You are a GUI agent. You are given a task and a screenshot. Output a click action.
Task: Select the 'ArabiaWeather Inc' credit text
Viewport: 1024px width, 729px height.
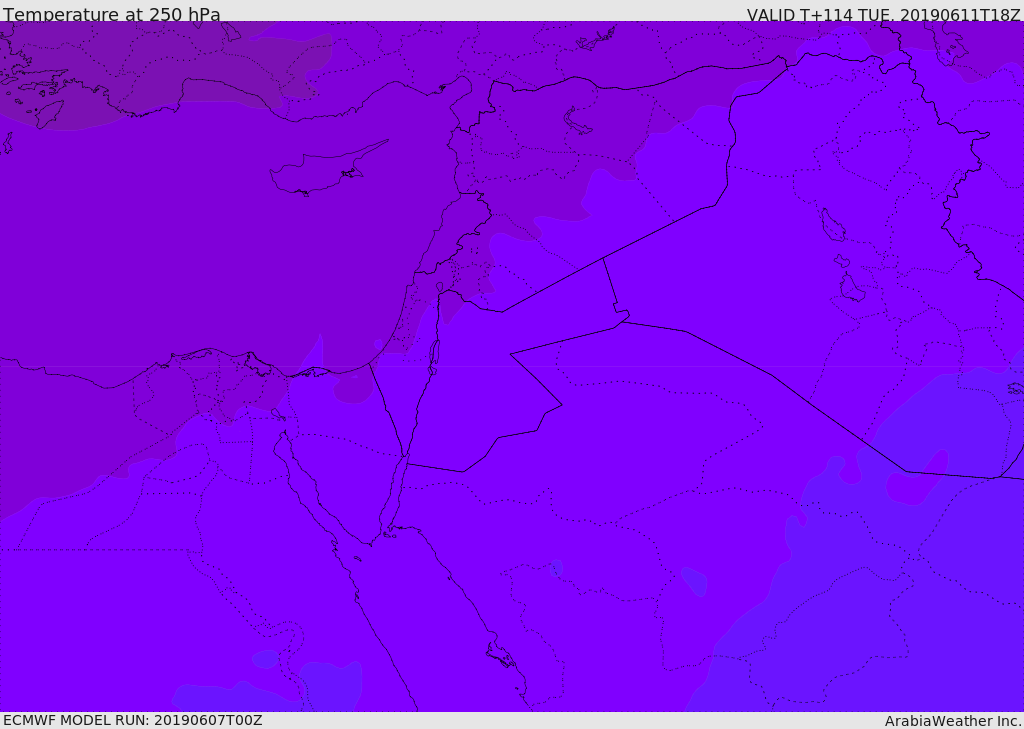click(953, 721)
